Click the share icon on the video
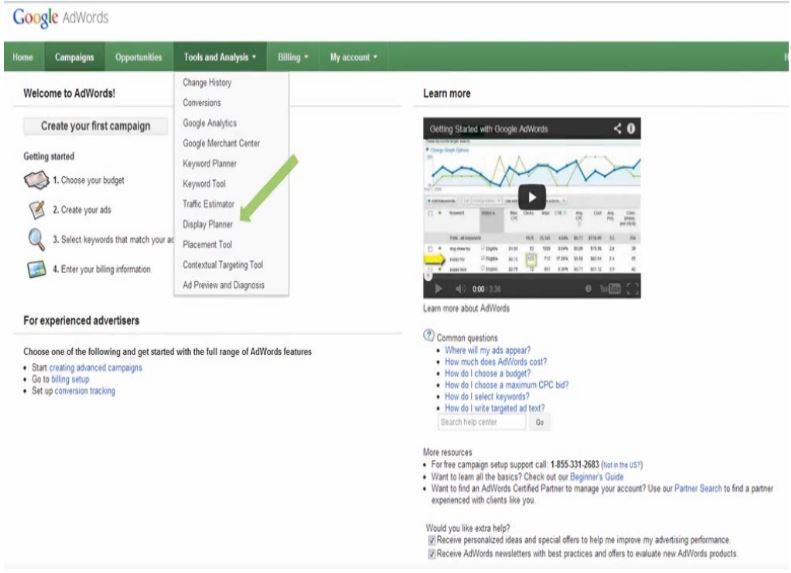This screenshot has height=573, width=791. pos(617,129)
